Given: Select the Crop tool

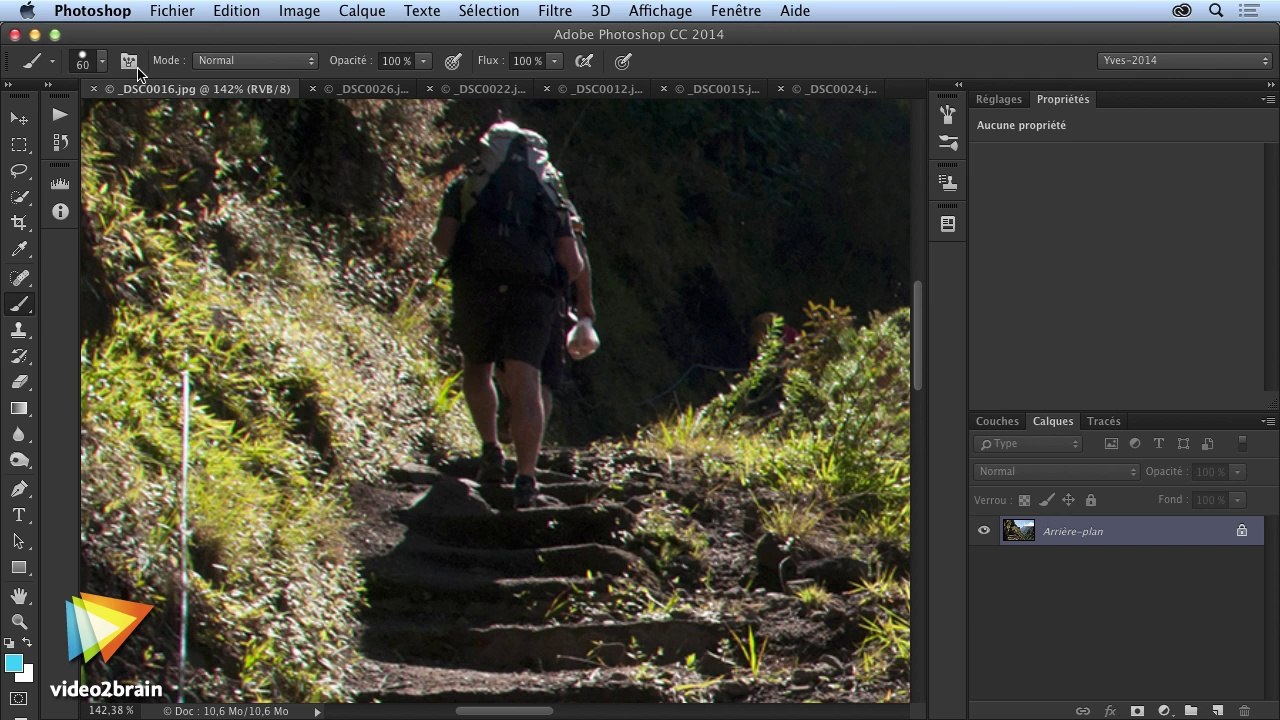Looking at the screenshot, I should 19,223.
